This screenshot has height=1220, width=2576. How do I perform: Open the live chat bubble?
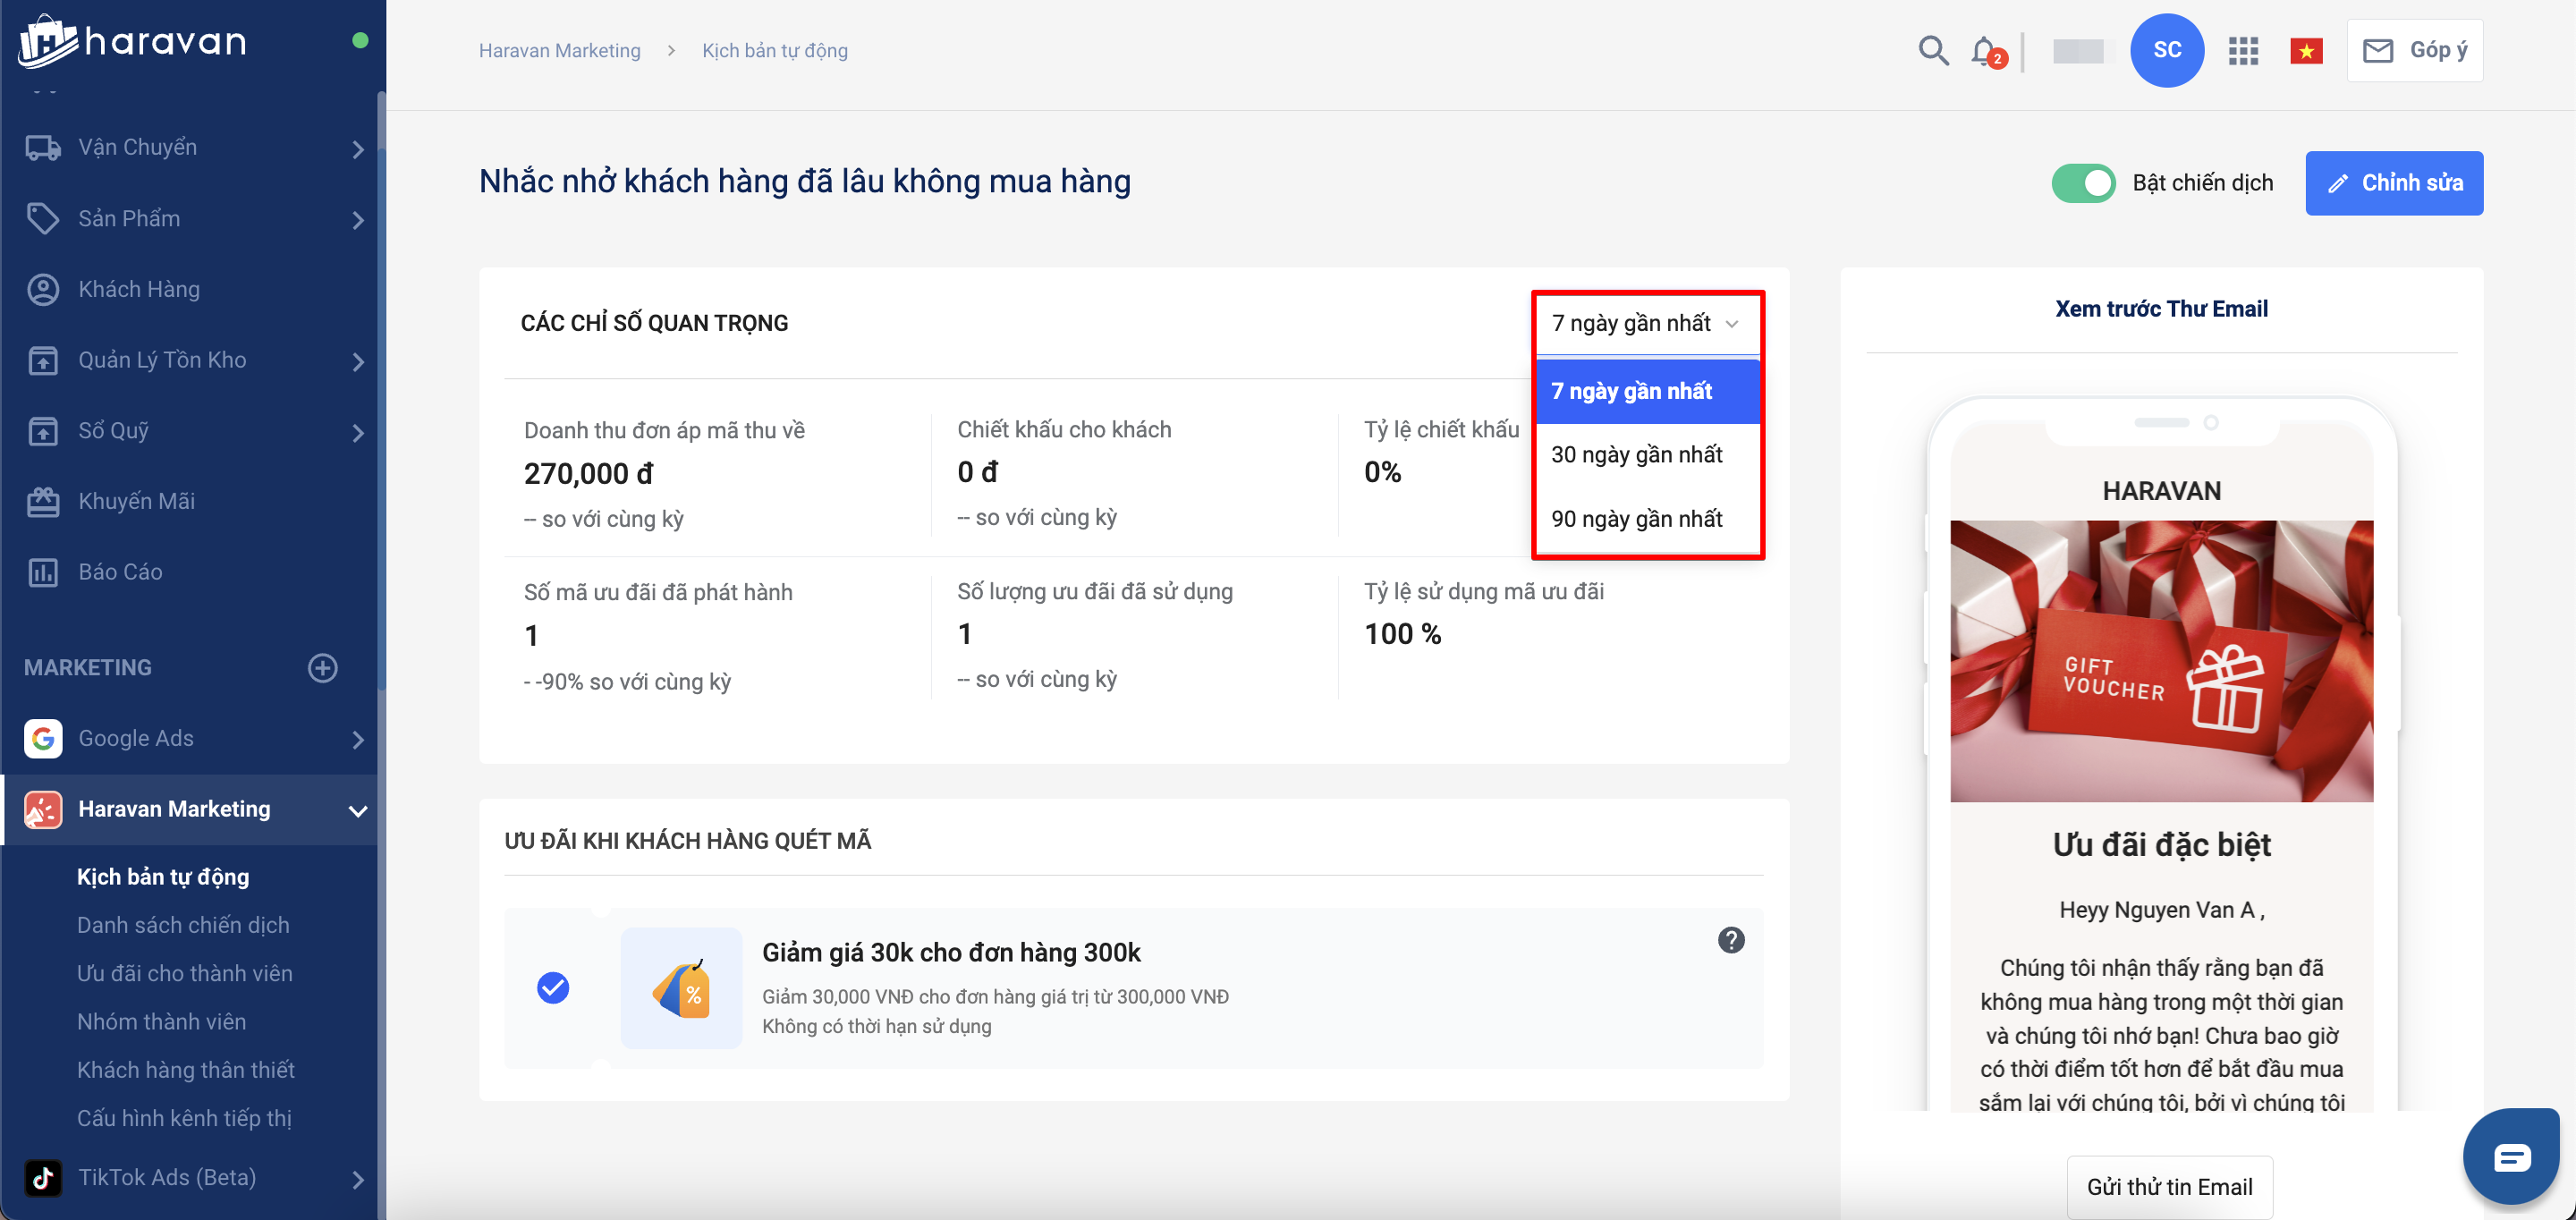[x=2510, y=1157]
